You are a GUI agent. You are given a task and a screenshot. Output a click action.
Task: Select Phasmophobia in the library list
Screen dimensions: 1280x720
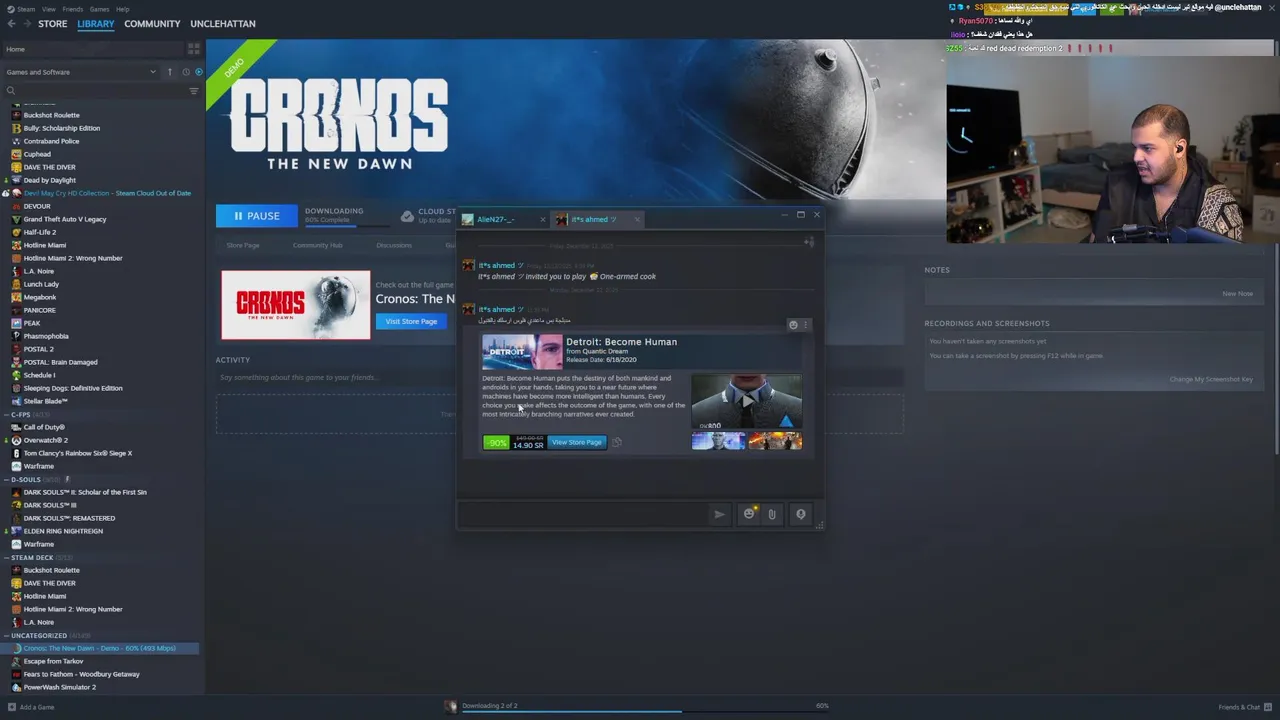click(x=46, y=336)
